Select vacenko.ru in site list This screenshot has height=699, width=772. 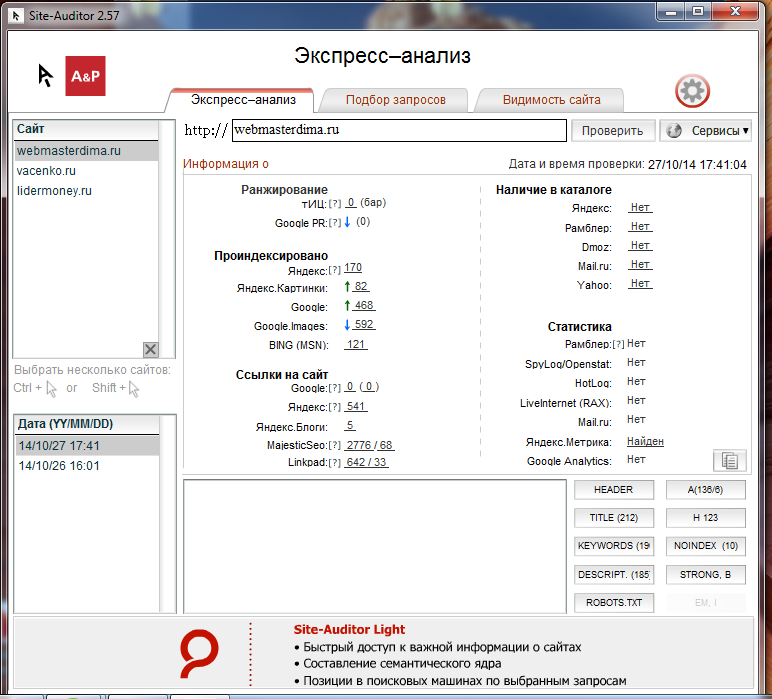[x=87, y=171]
